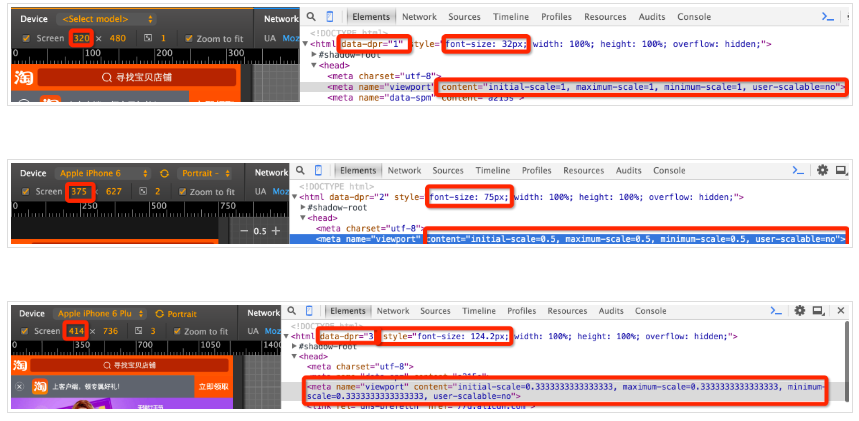This screenshot has width=859, height=421.
Task: Switch to Network tab in the 320-width DevTools panel
Action: [x=419, y=16]
